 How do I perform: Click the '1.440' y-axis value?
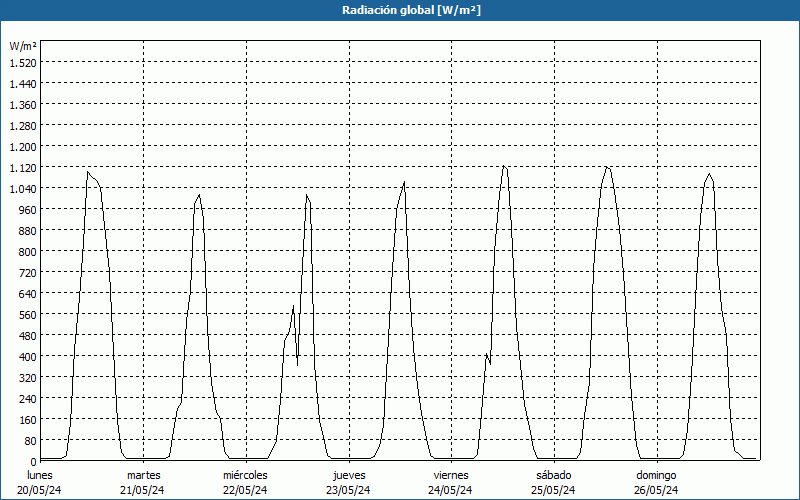coord(23,84)
